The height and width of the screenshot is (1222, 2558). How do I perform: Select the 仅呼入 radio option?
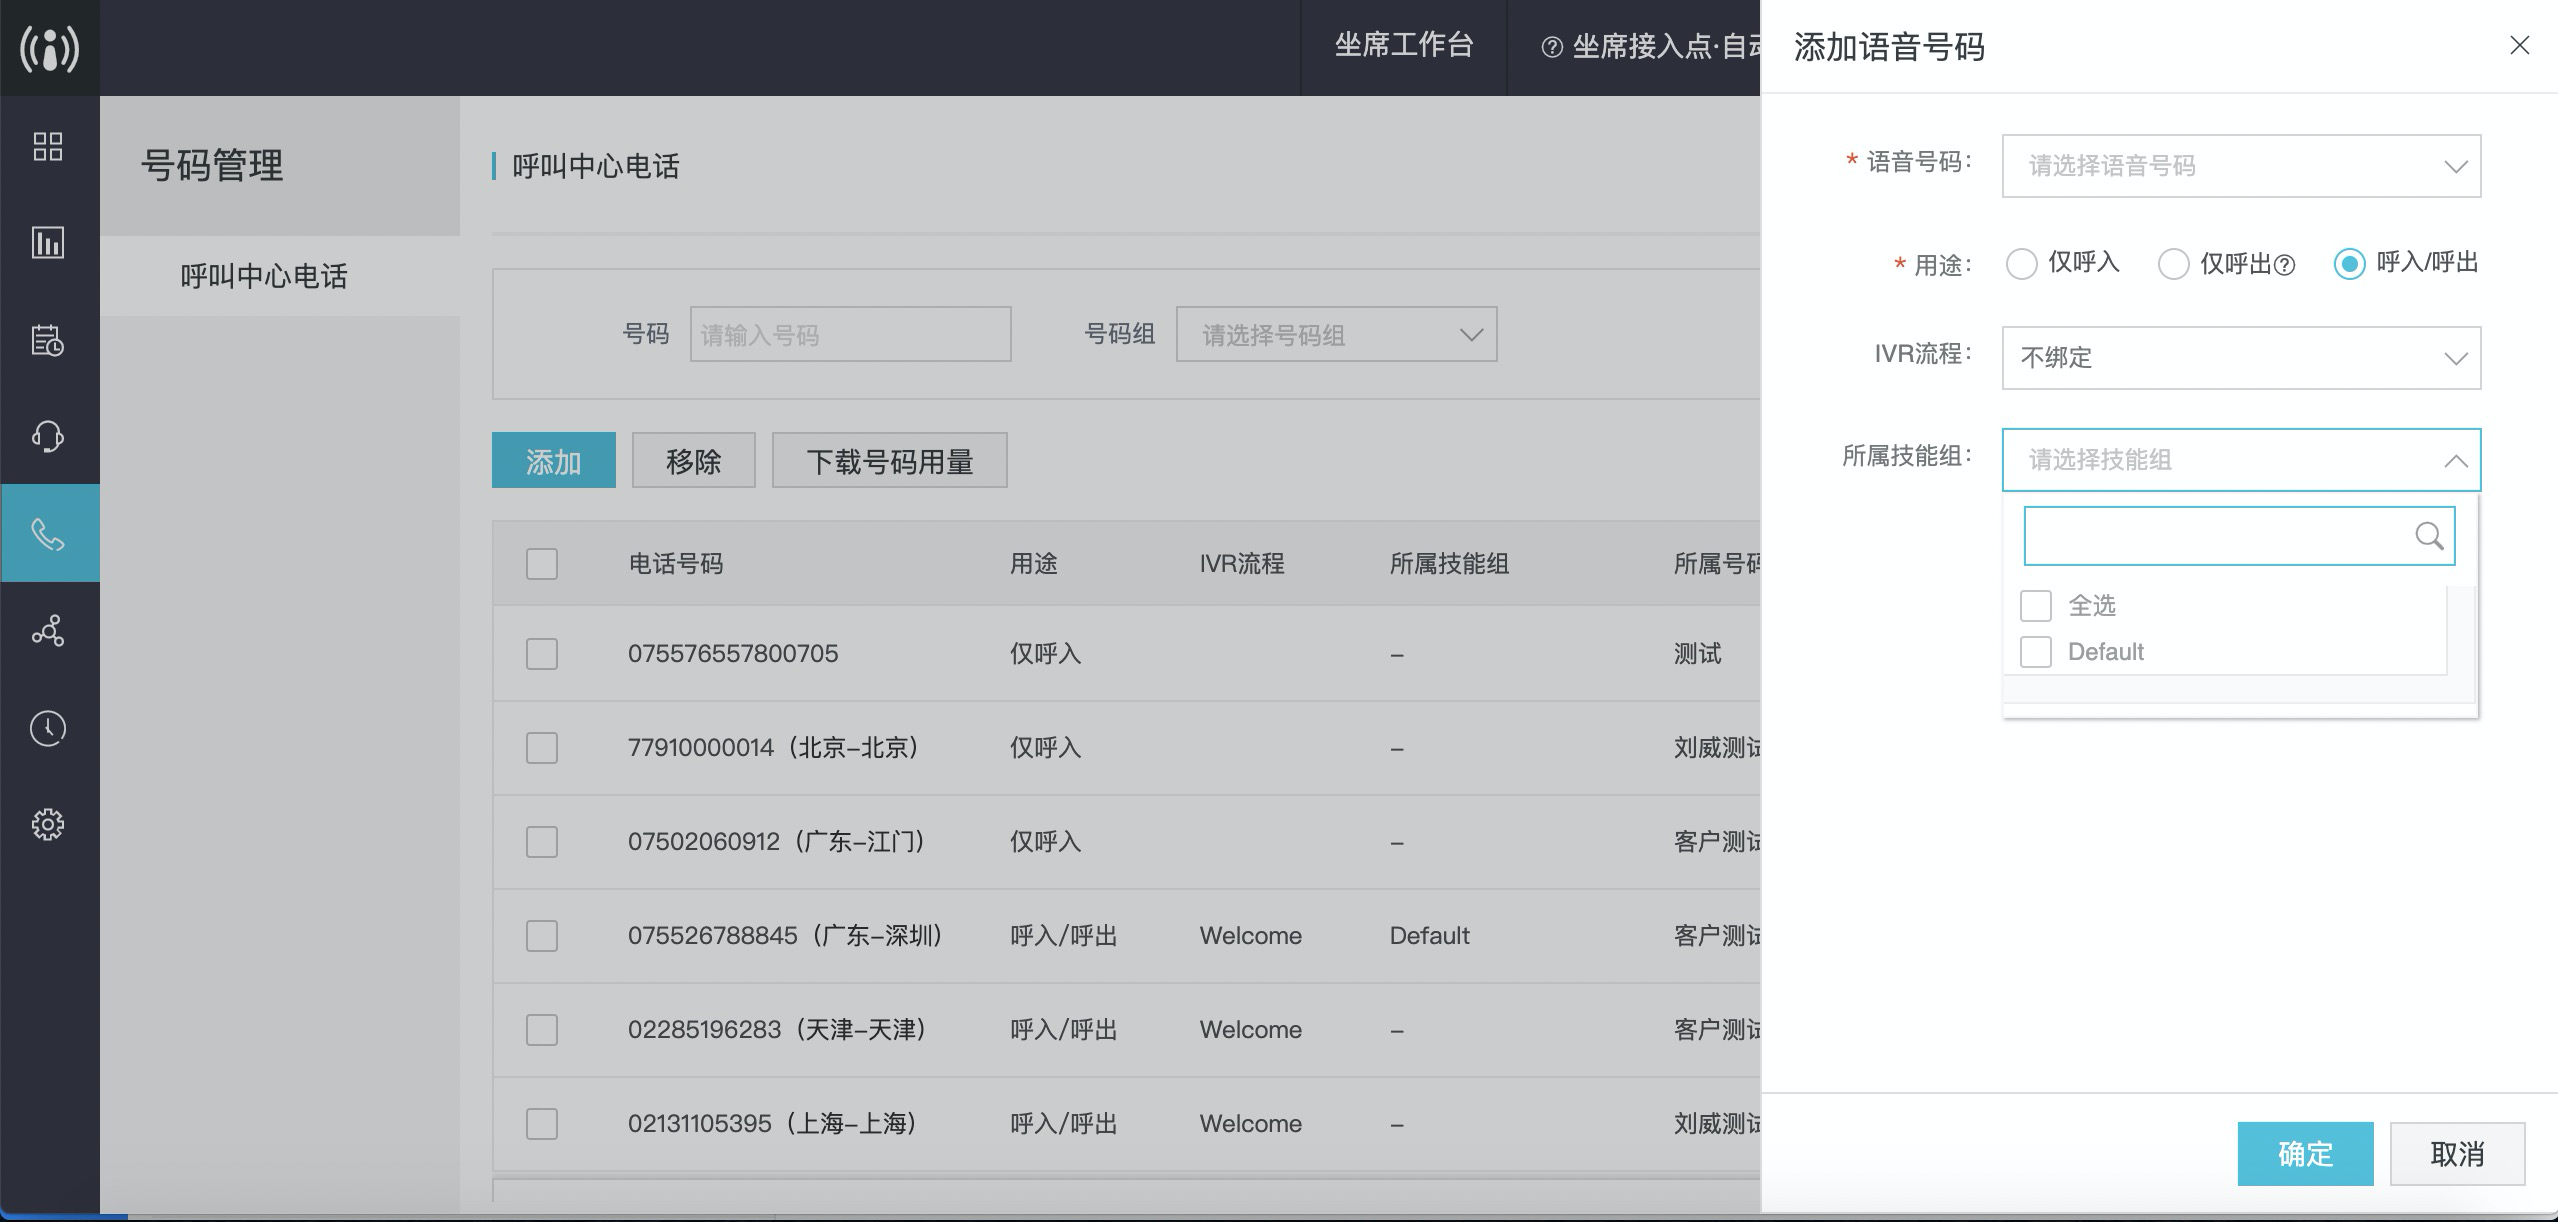pyautogui.click(x=2022, y=264)
